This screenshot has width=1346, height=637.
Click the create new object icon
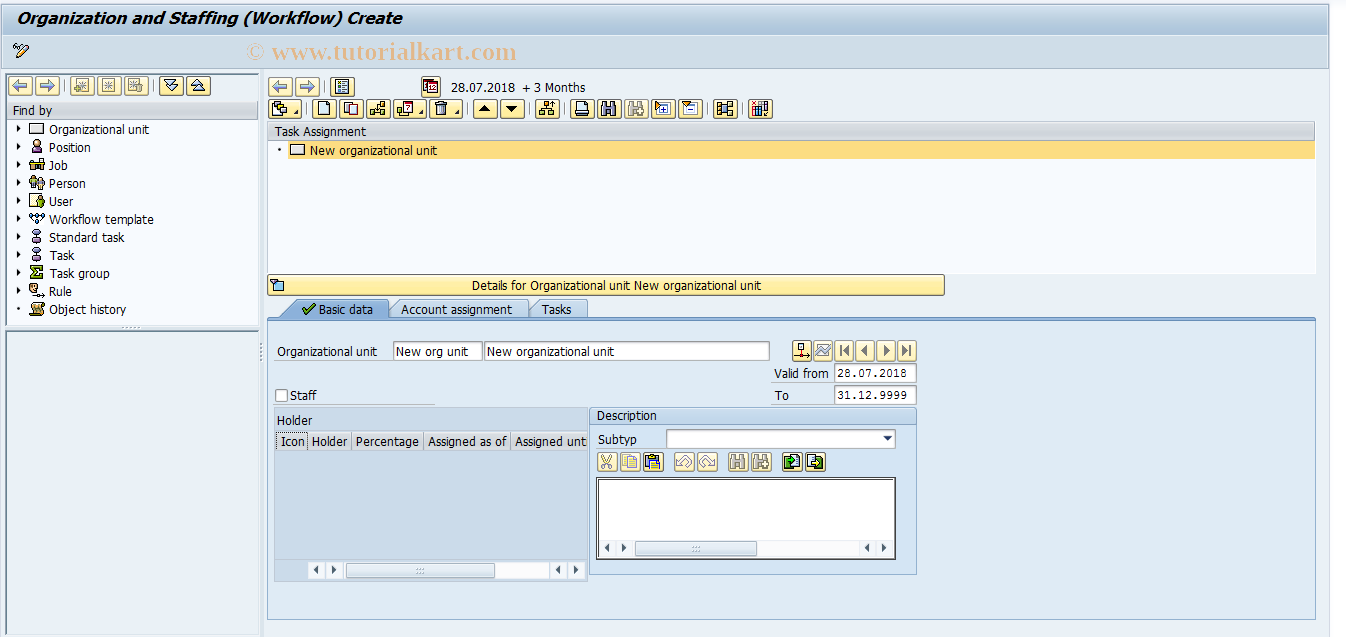point(325,109)
